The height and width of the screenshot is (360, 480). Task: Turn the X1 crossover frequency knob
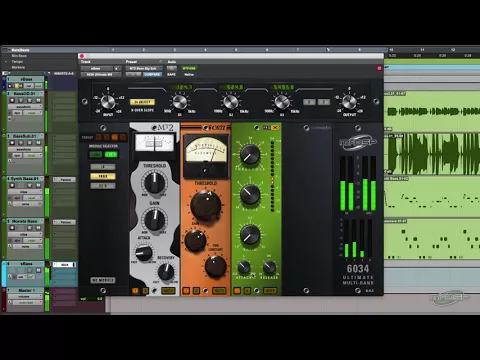click(180, 102)
